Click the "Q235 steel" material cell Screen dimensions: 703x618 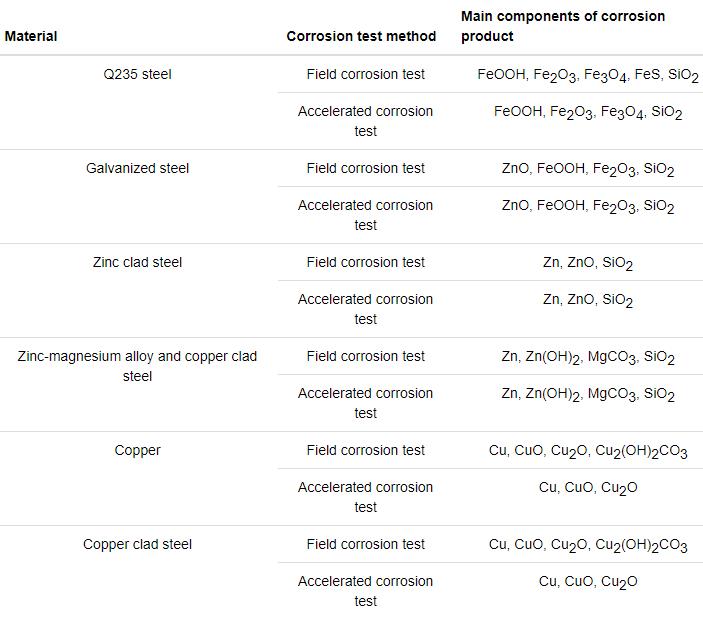pyautogui.click(x=137, y=74)
